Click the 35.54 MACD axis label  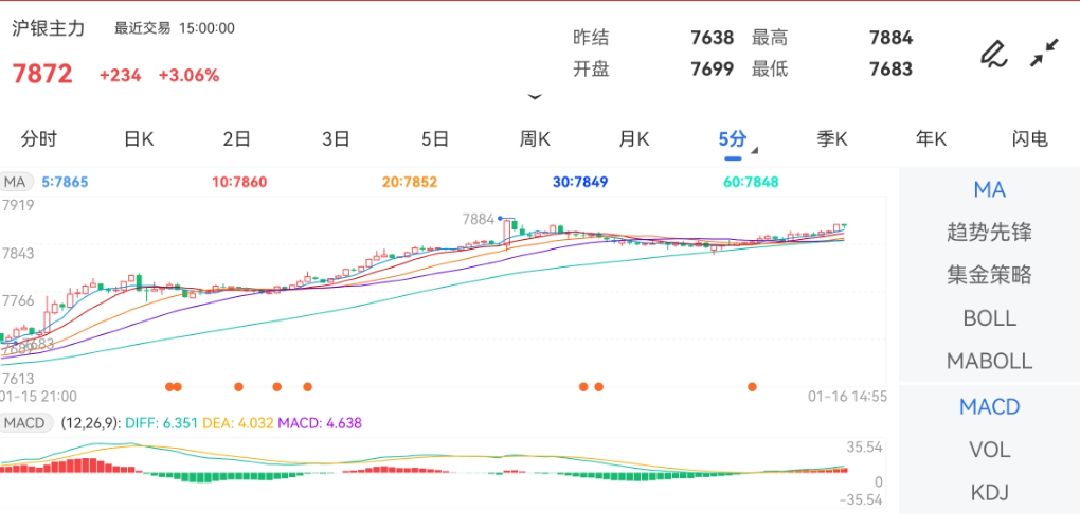pos(864,447)
